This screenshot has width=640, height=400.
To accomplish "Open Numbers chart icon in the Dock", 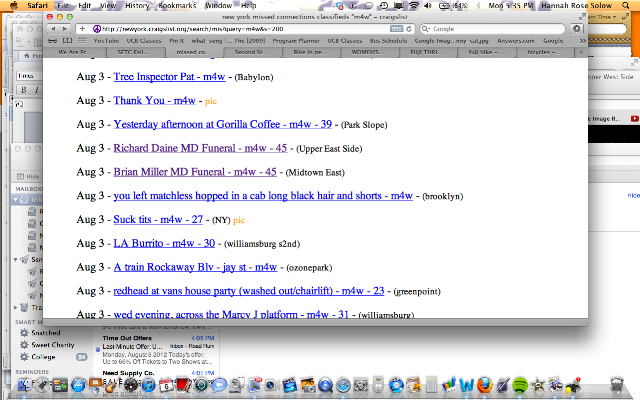I will tap(449, 385).
